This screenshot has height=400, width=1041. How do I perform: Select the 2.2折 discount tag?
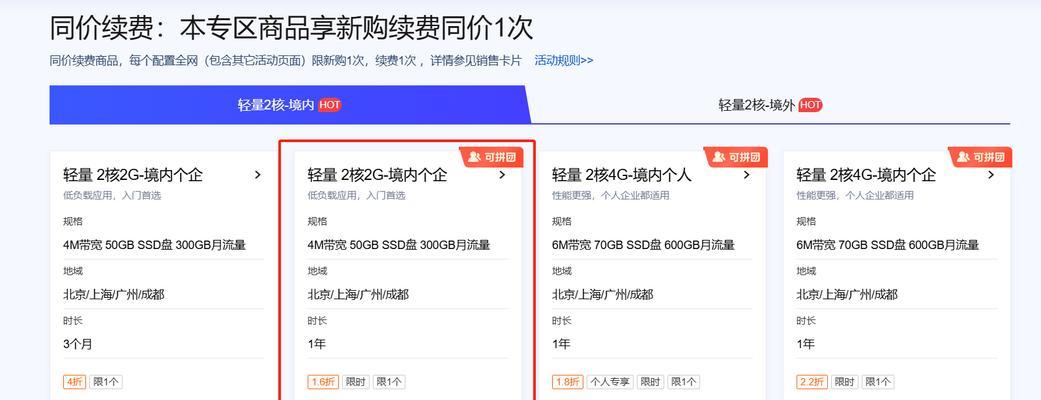(812, 382)
